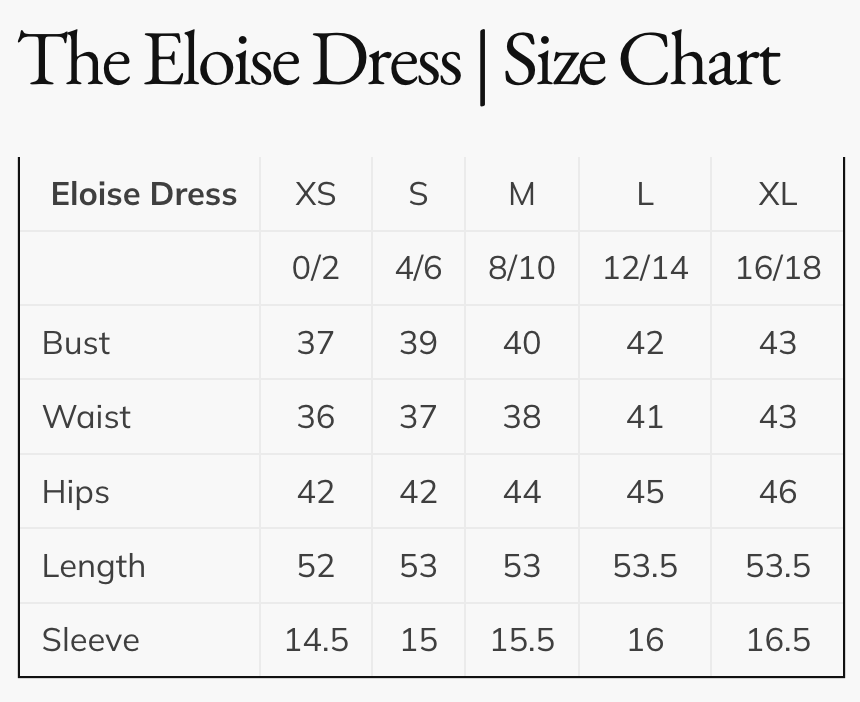860x702 pixels.
Task: Click the 16/18 numeric size cell
Action: 777,268
